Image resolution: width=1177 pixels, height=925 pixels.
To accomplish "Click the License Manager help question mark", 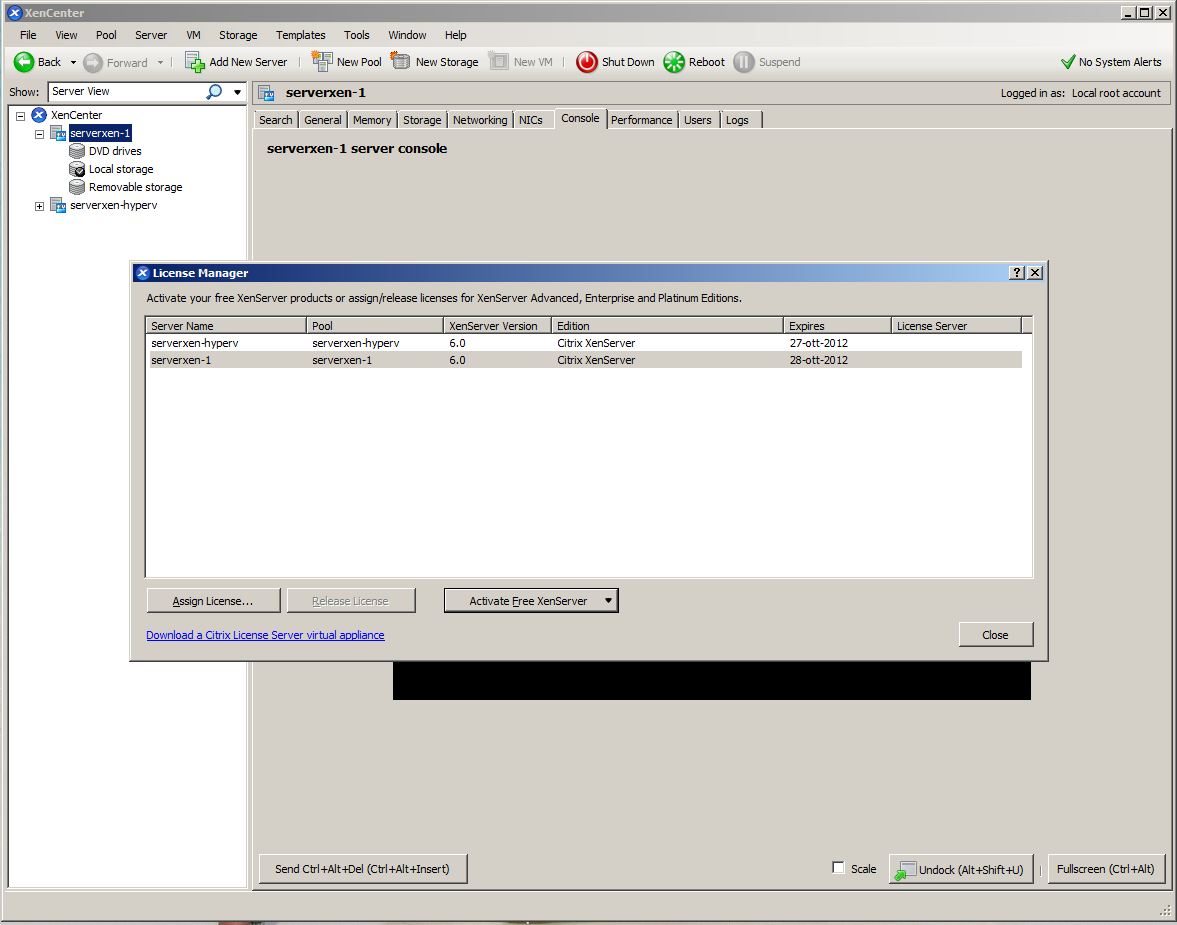I will 1016,273.
